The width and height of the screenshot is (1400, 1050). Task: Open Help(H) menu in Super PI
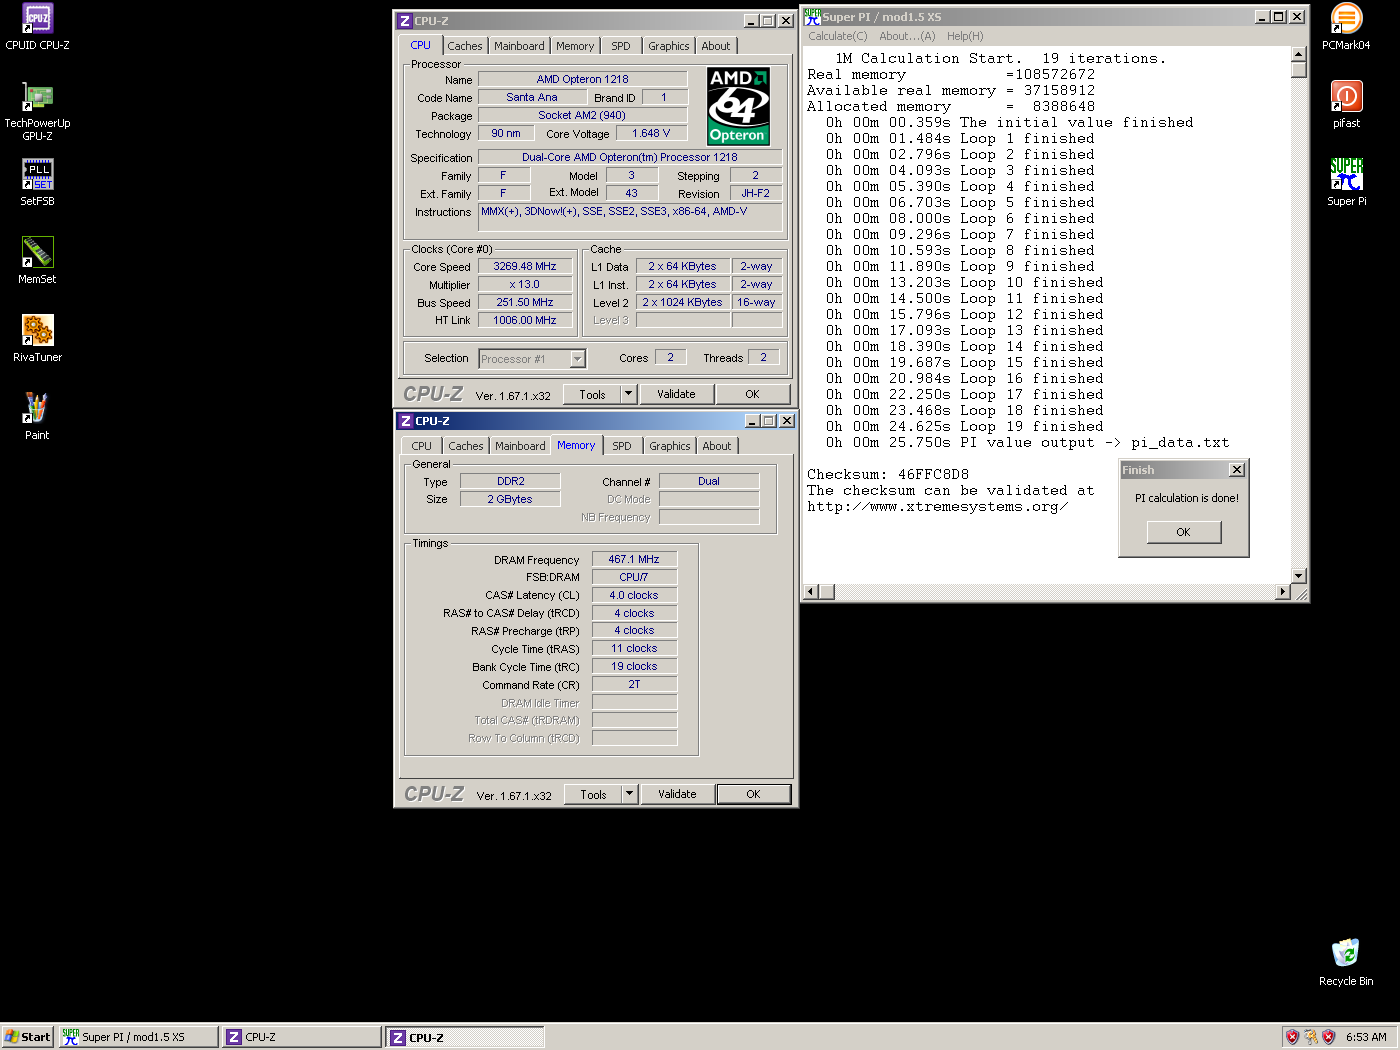[x=965, y=36]
